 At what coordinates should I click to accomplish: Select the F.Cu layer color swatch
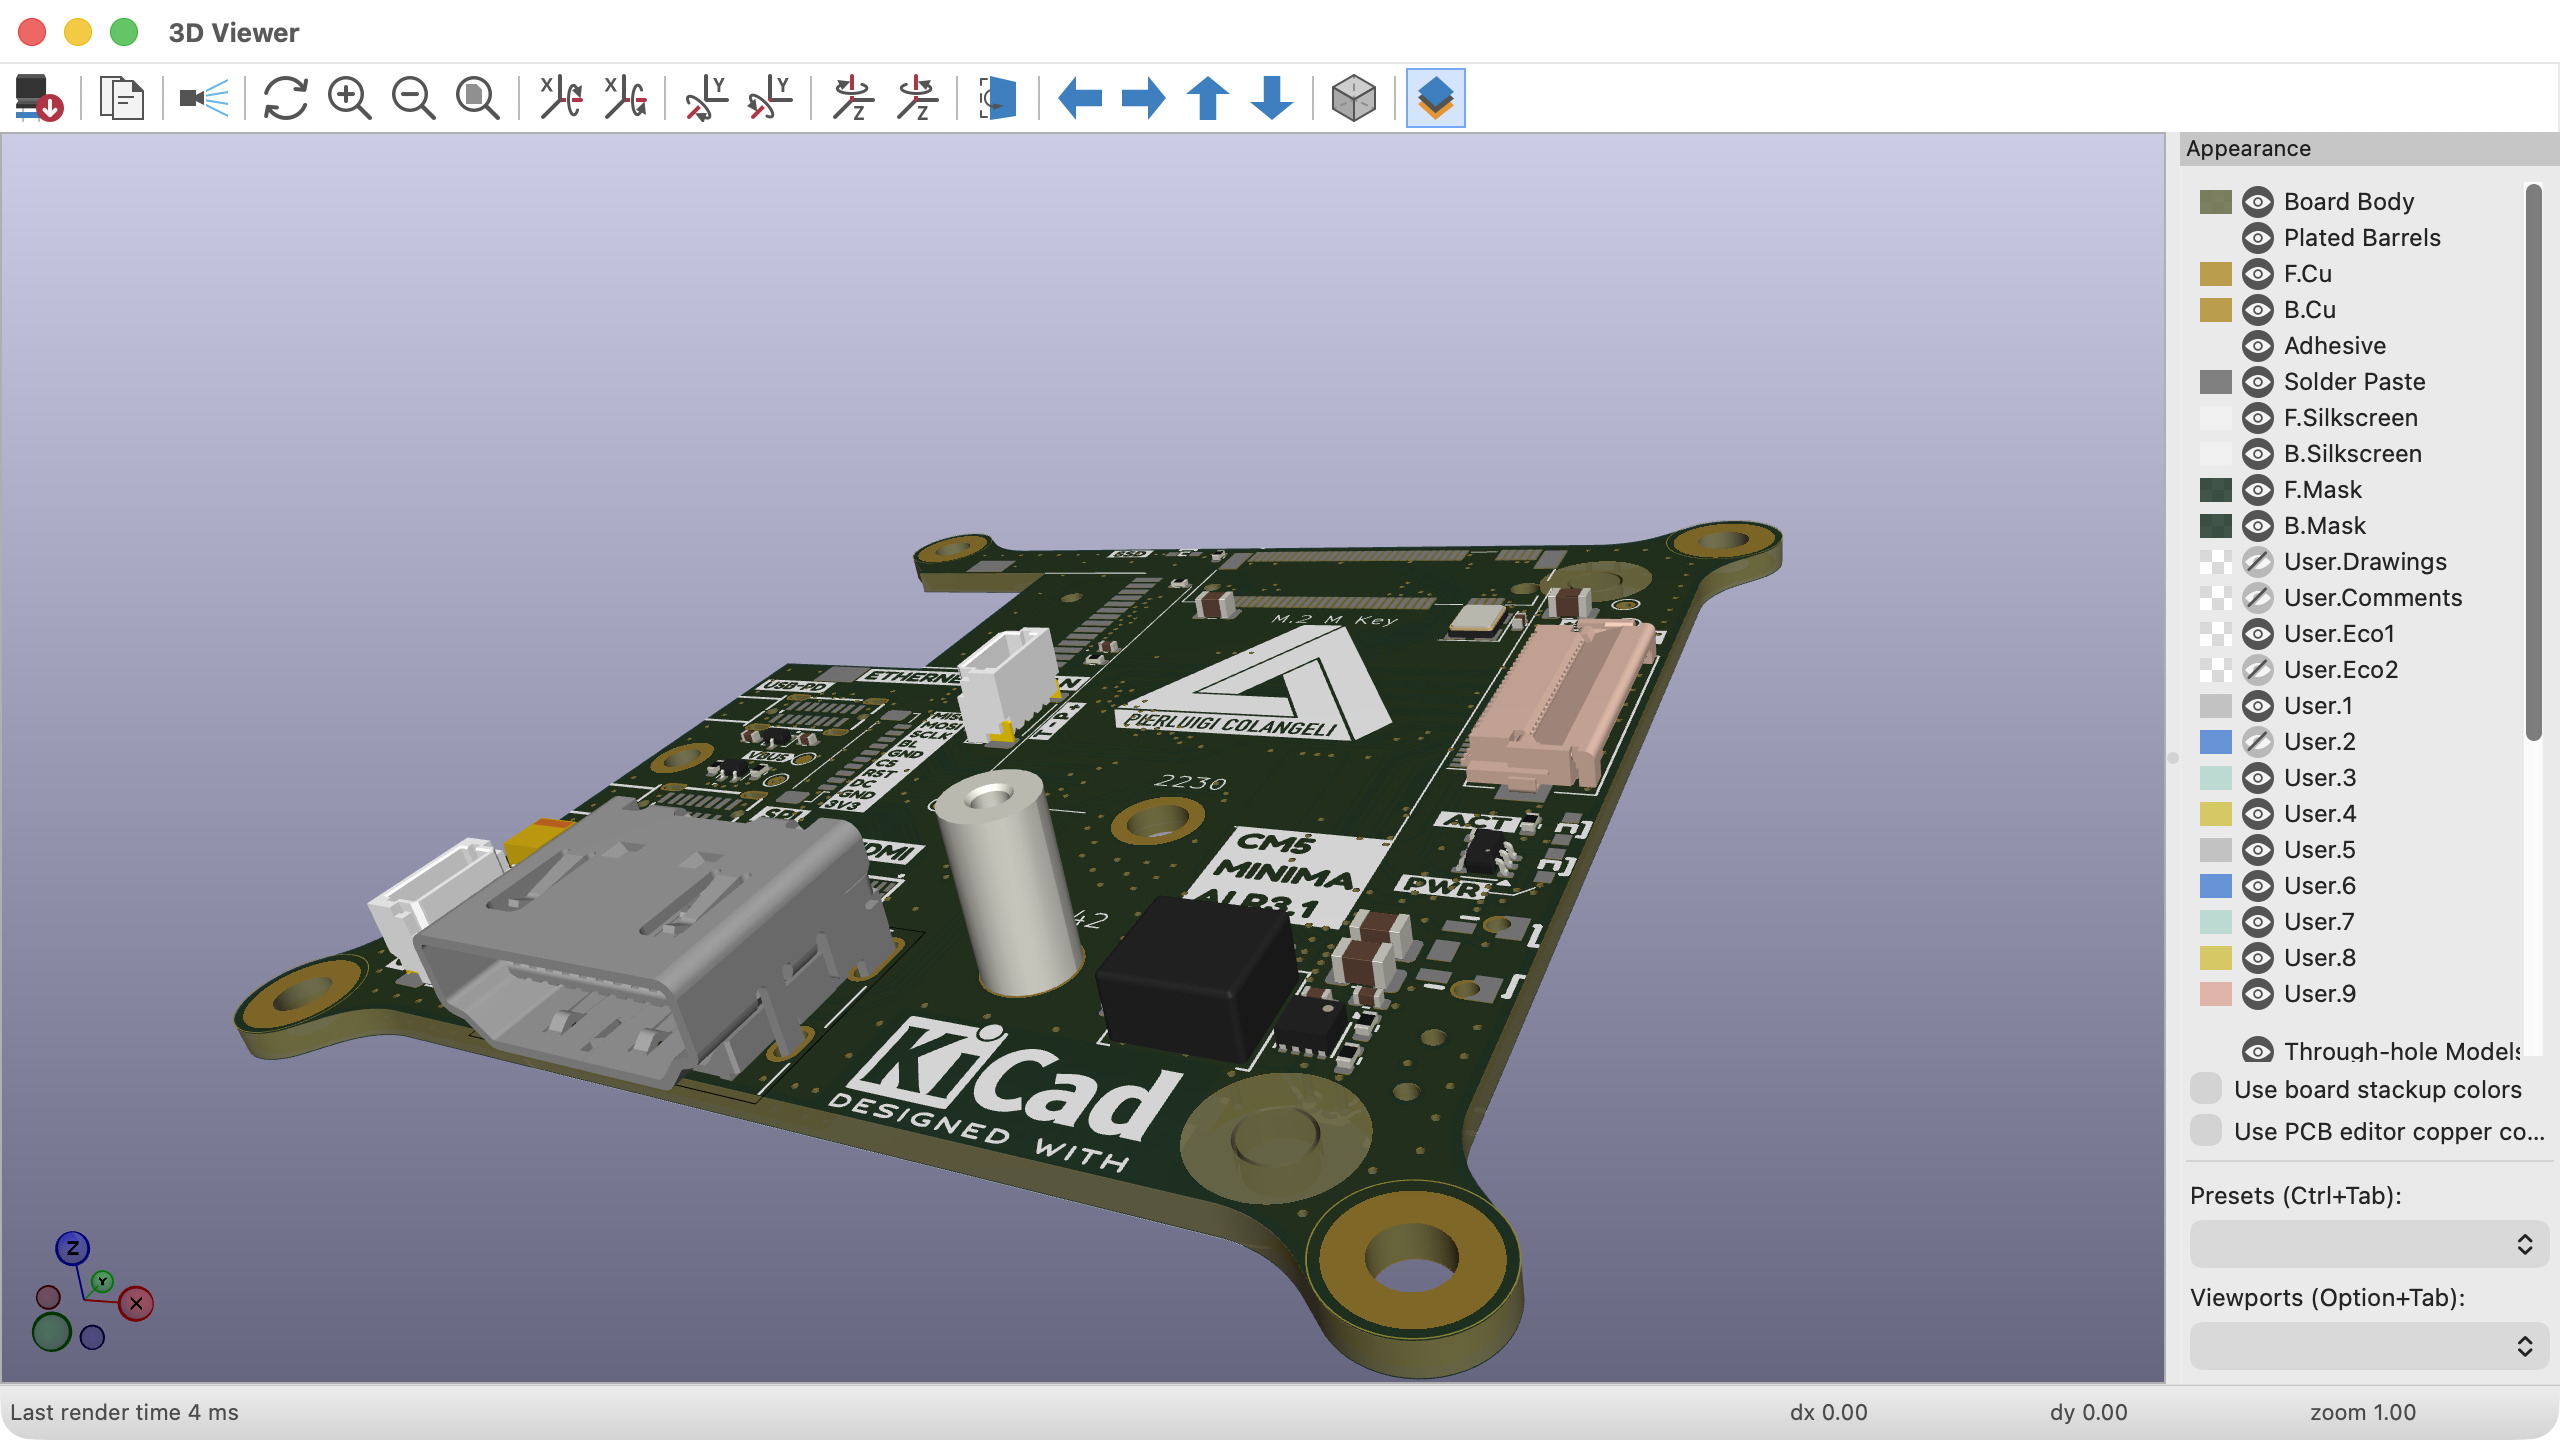(2215, 273)
